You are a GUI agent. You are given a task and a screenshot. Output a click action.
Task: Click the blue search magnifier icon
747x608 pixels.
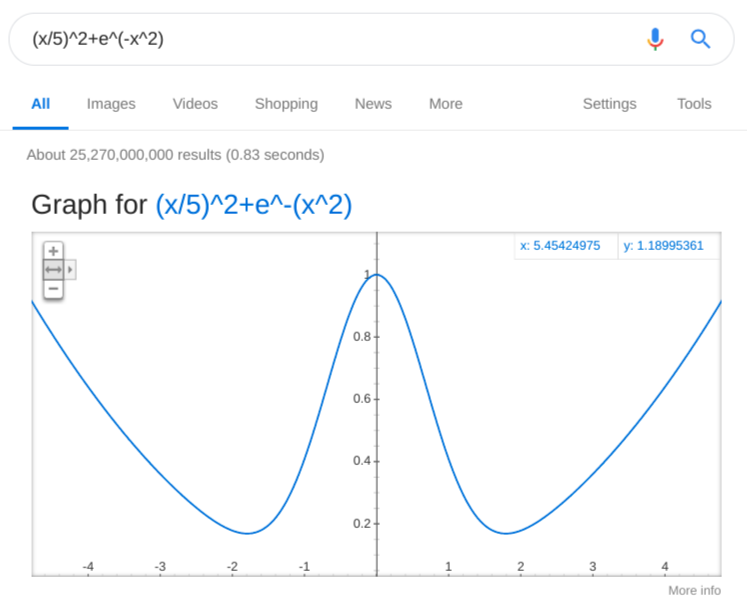coord(700,39)
